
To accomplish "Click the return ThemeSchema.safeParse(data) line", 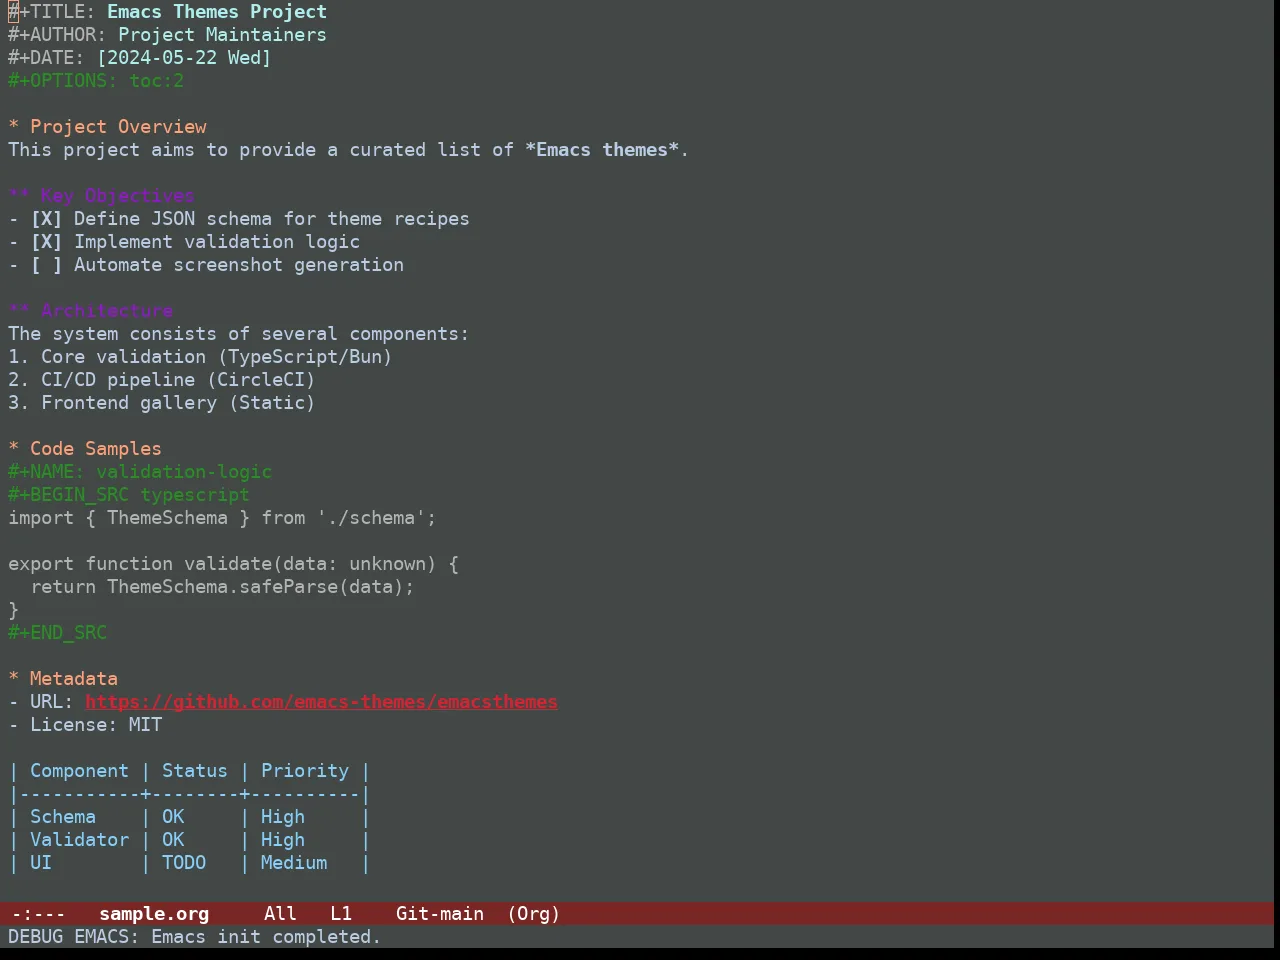I will (222, 587).
